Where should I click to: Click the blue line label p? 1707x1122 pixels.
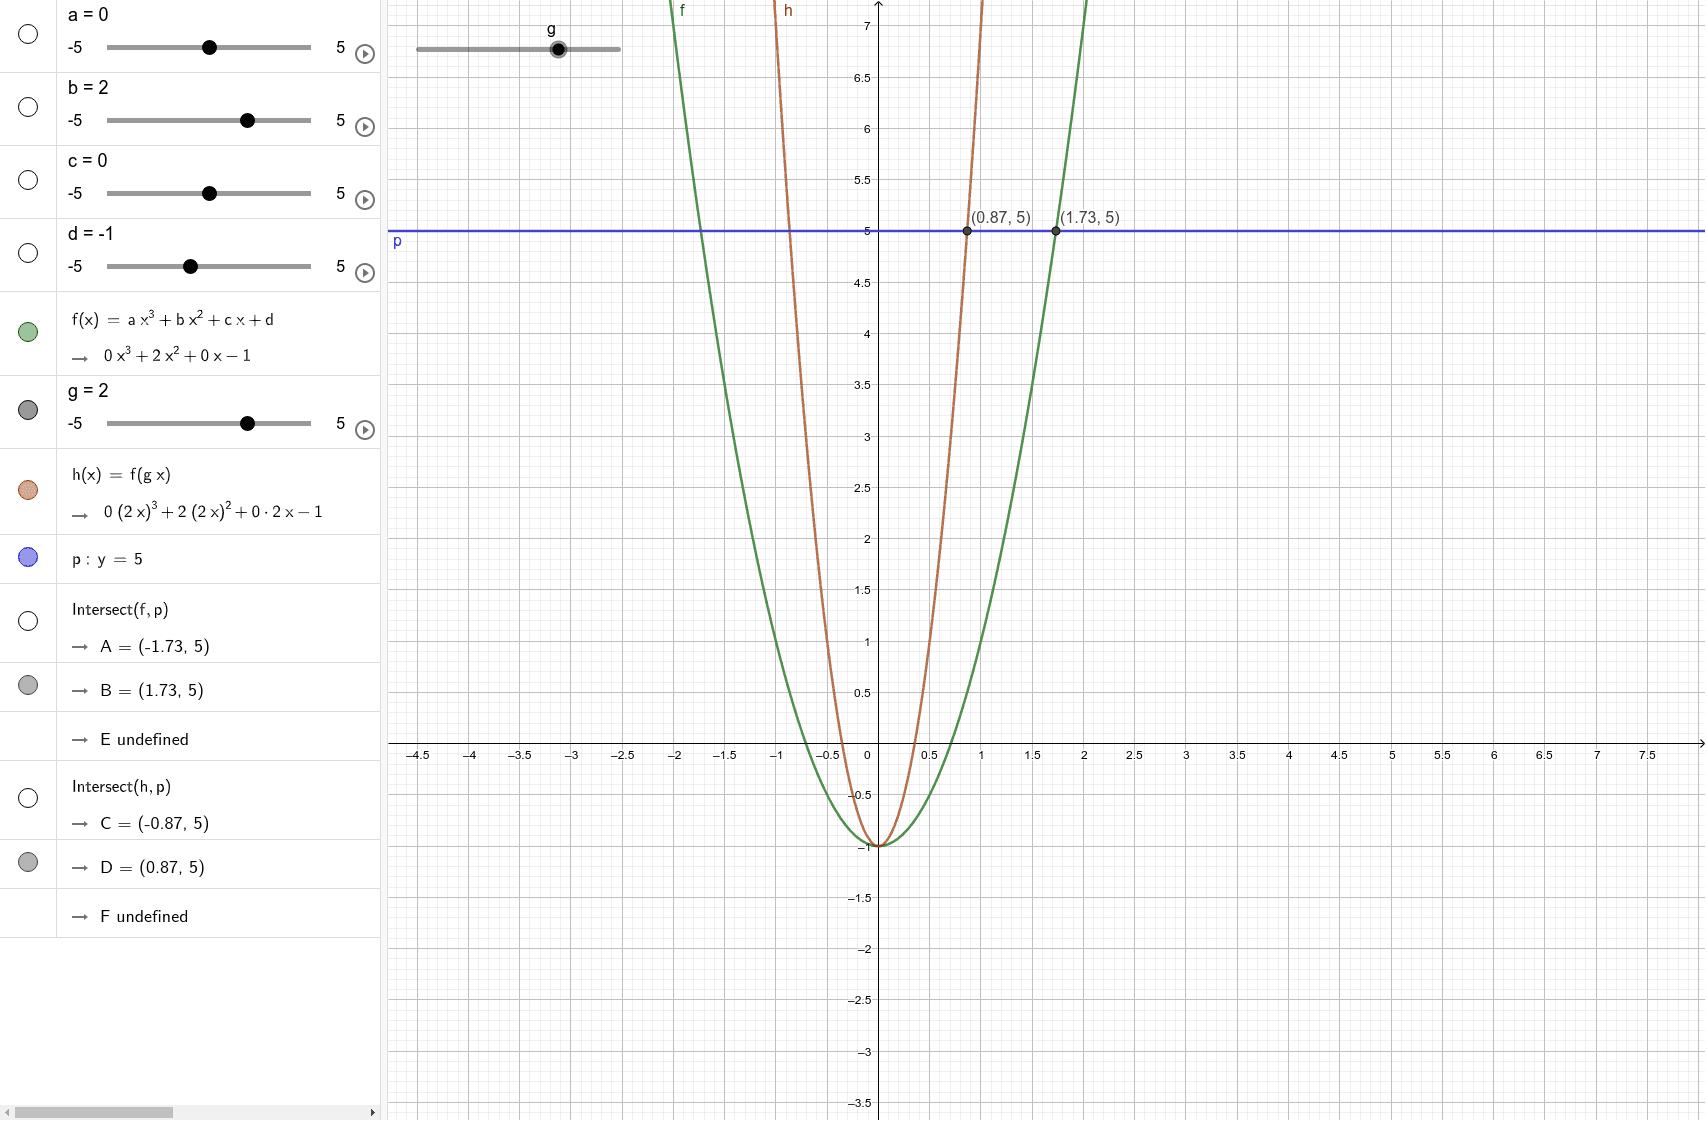coord(397,241)
